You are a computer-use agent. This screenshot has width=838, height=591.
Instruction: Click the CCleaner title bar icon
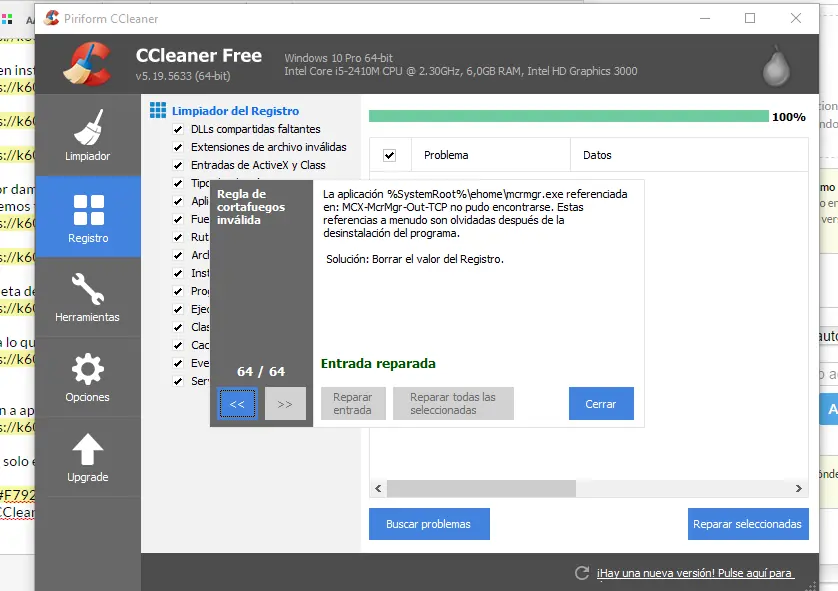tap(51, 18)
